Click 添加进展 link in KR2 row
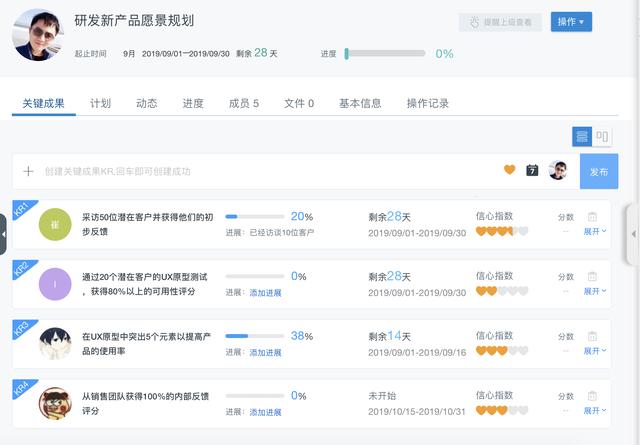This screenshot has width=640, height=445. click(265, 293)
